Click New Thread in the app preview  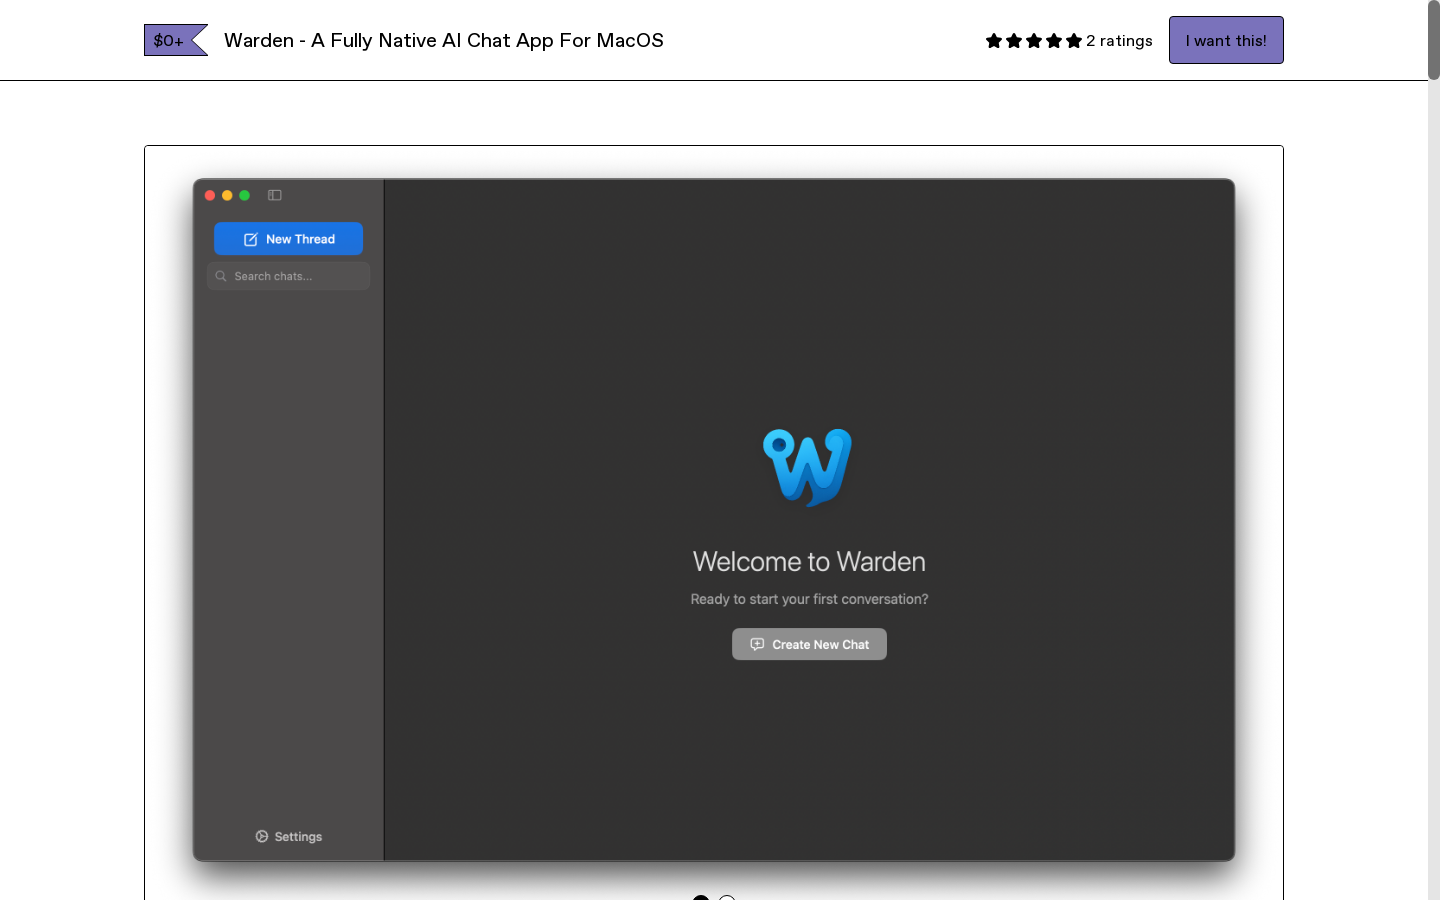coord(288,239)
